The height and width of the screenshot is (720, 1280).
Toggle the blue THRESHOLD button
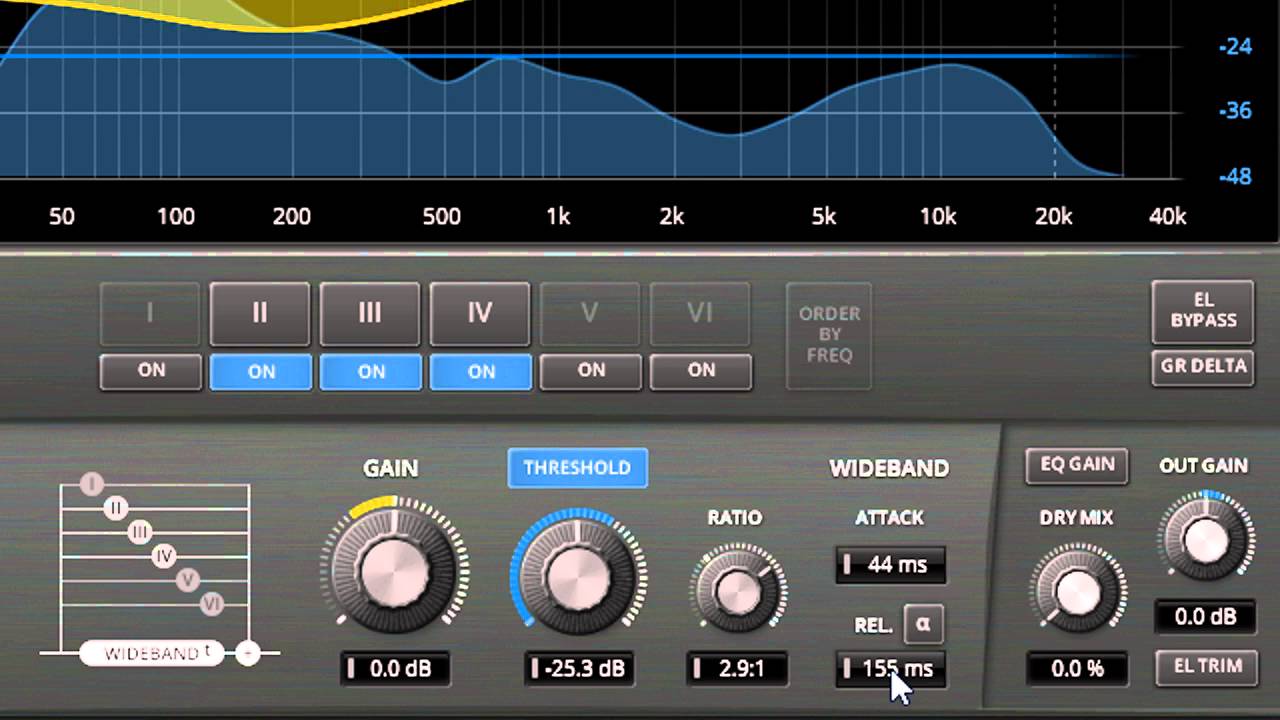pos(577,468)
